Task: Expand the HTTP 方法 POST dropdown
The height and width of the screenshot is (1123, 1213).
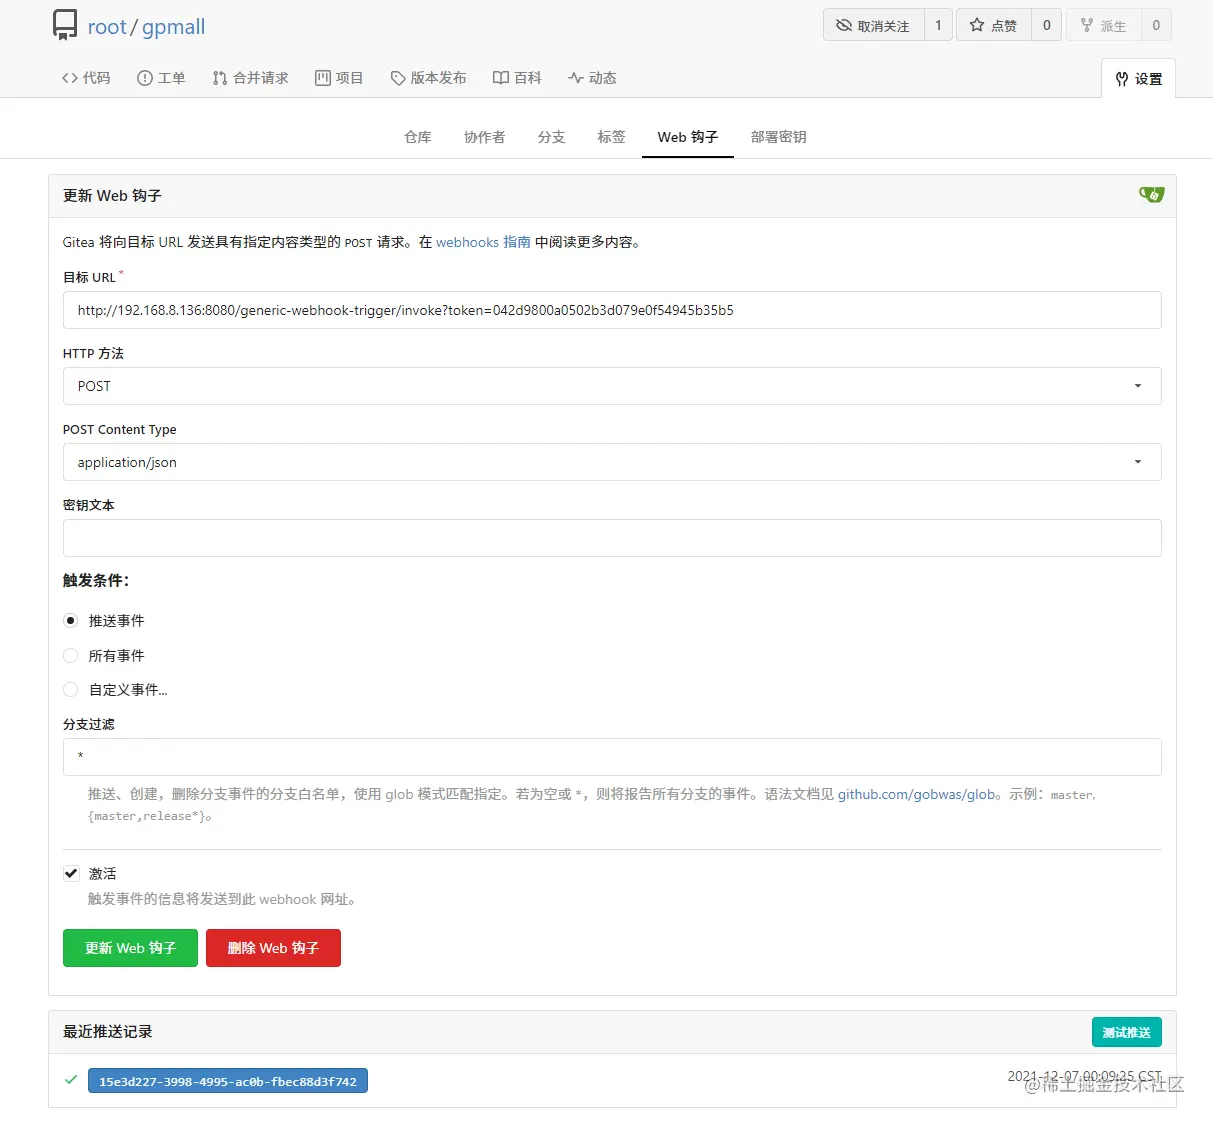Action: [x=612, y=386]
